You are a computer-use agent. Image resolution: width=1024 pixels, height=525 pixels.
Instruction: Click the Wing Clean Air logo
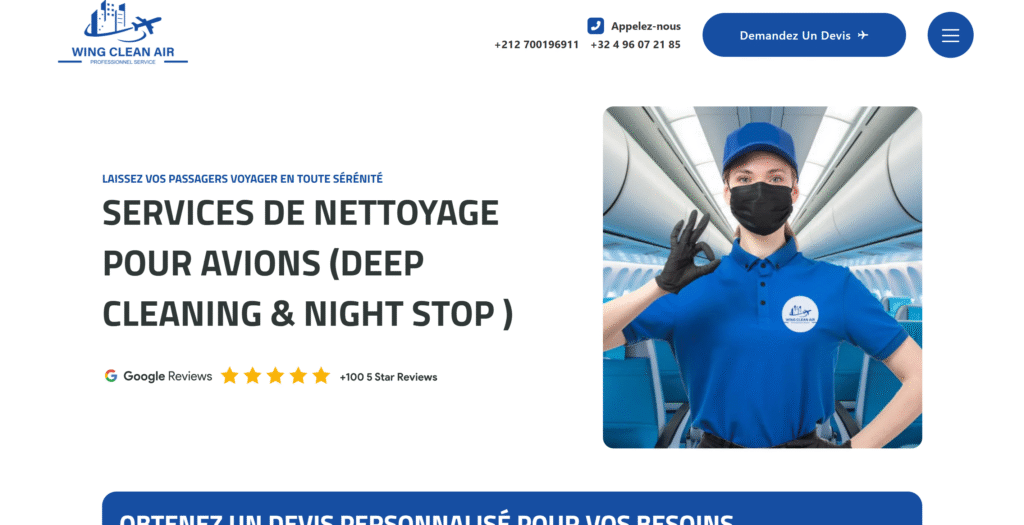[123, 33]
